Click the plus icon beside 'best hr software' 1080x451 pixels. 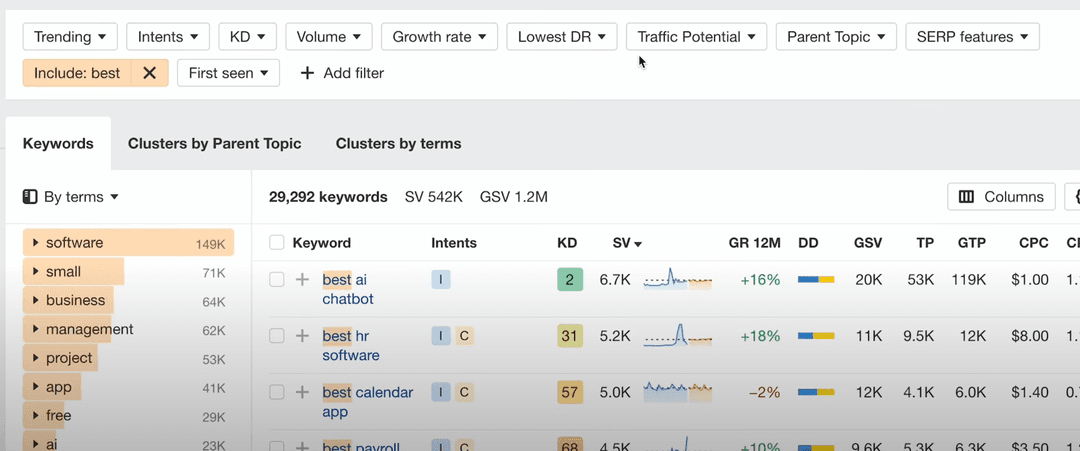click(302, 337)
